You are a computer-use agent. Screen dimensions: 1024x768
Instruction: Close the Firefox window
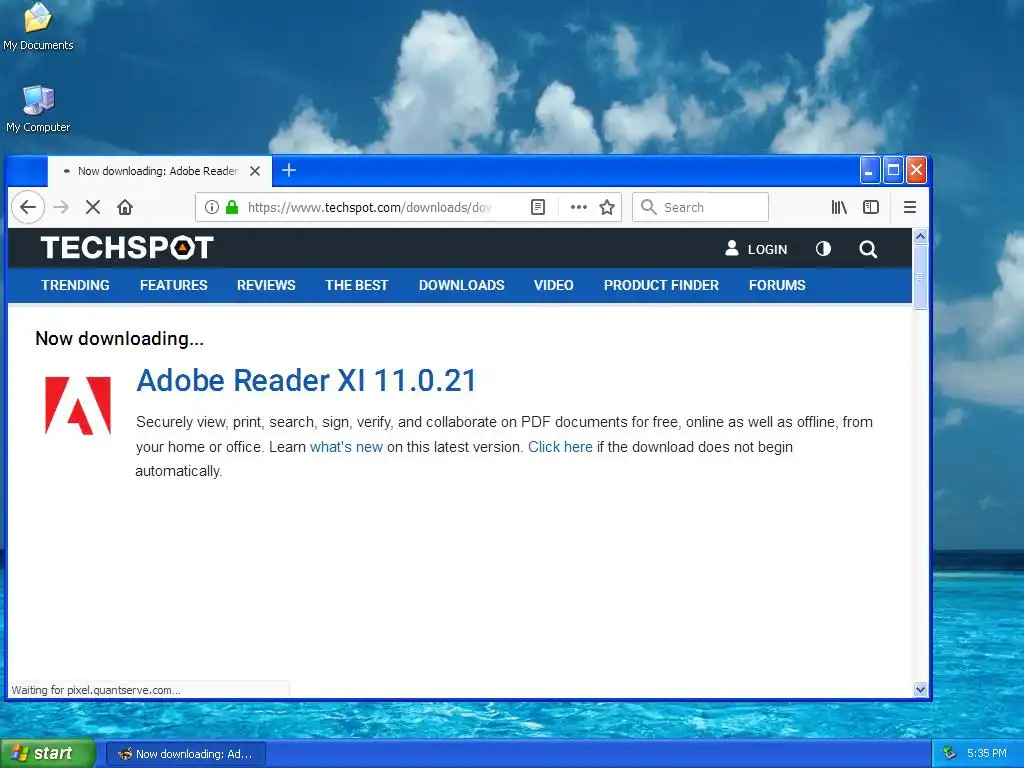pyautogui.click(x=916, y=170)
